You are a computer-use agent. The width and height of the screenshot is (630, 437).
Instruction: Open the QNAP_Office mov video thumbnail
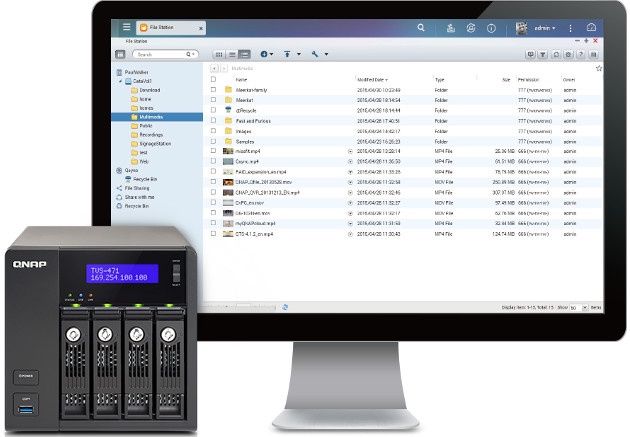tap(228, 182)
